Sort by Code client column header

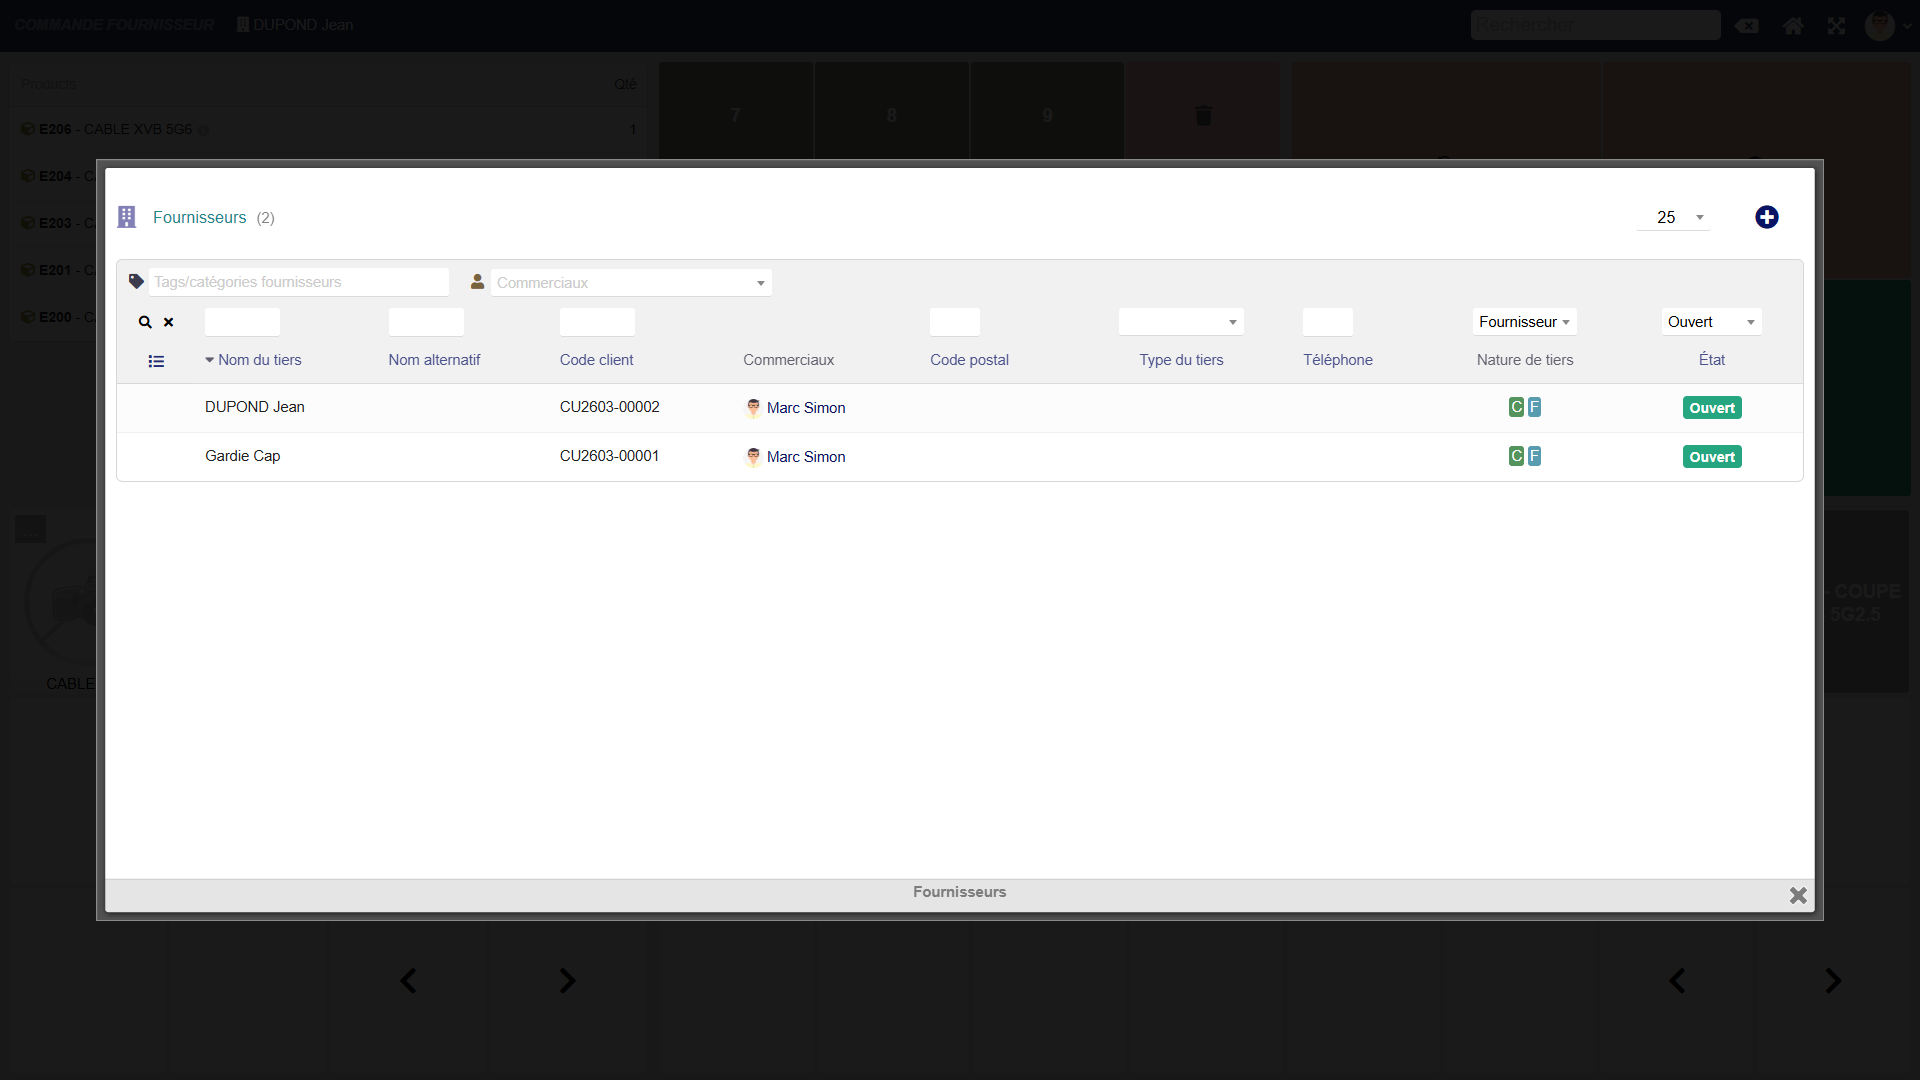(596, 360)
